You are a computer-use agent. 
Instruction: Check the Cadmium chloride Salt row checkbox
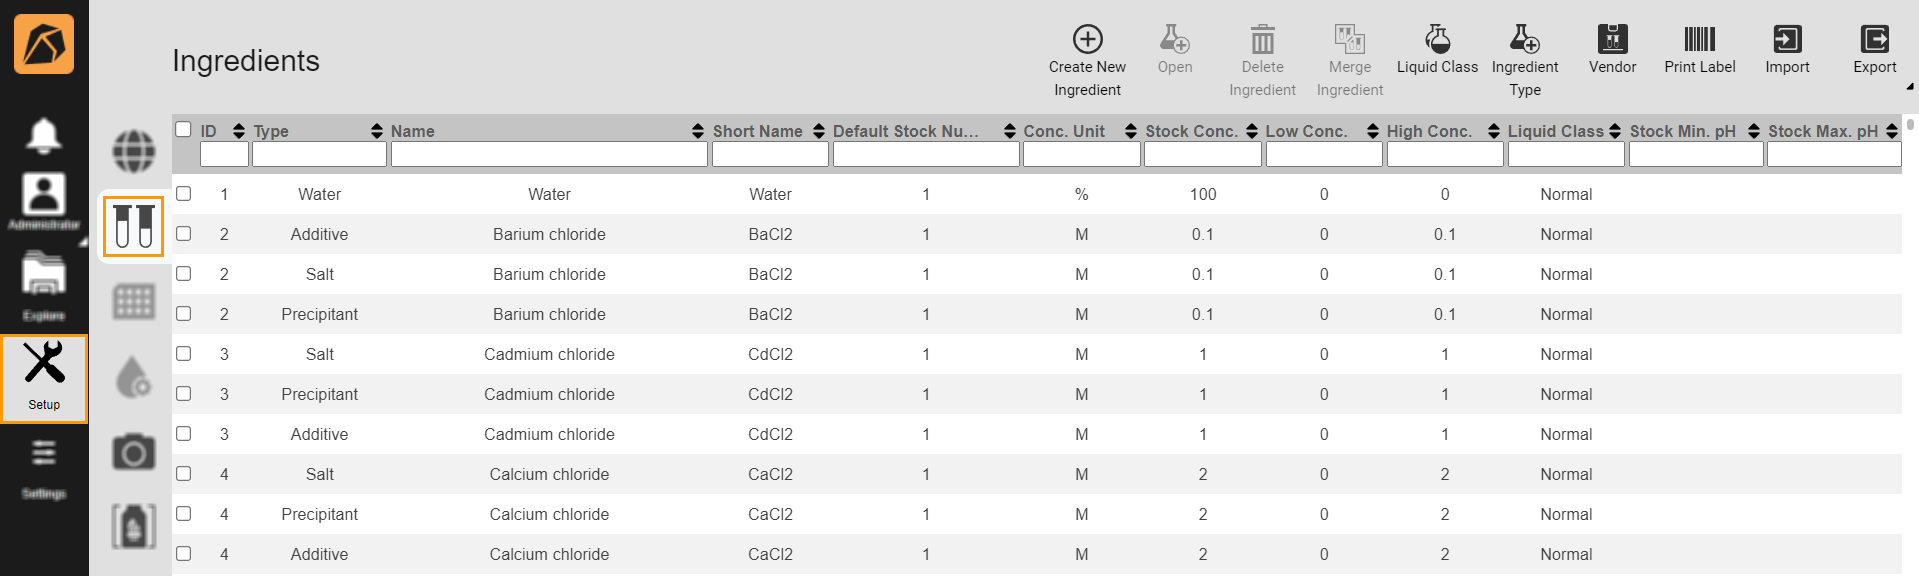click(x=183, y=353)
